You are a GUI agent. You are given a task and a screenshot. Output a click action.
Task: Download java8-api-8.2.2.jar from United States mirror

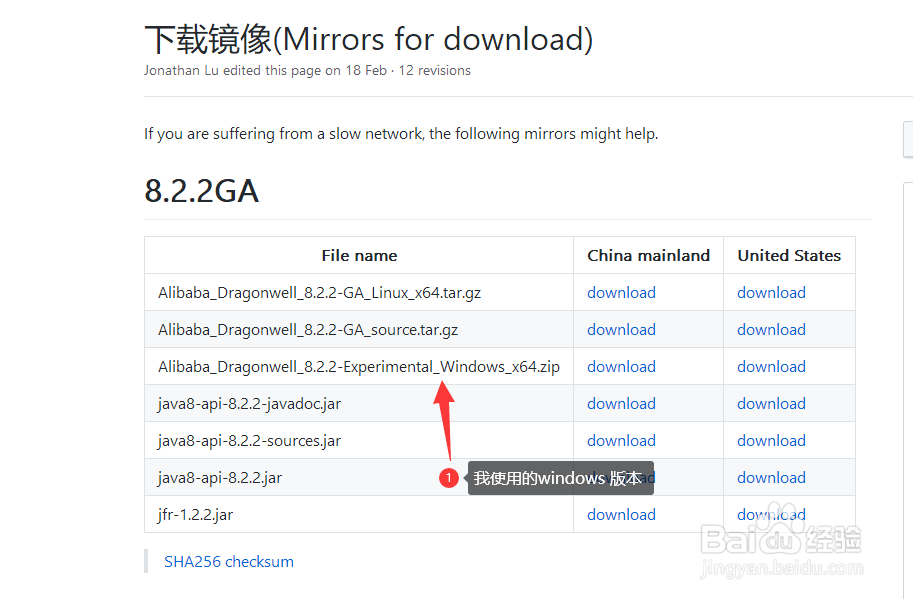(772, 477)
